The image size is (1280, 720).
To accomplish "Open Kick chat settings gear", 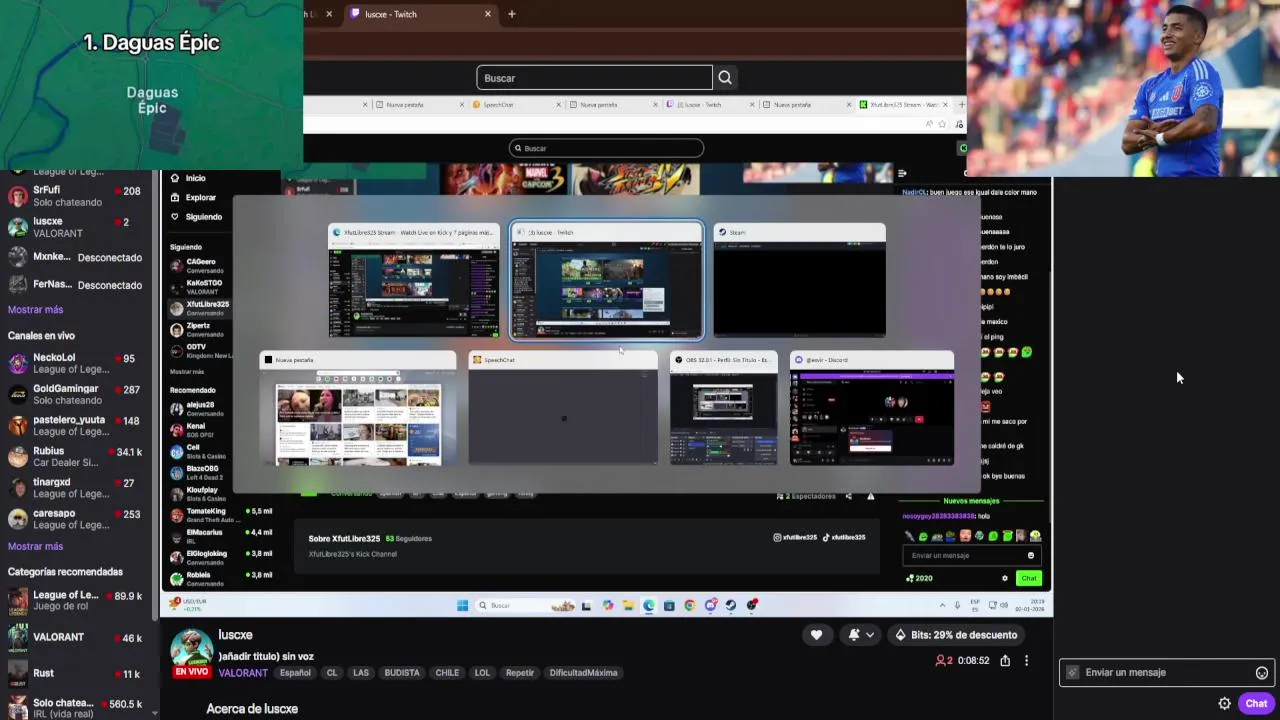I will pos(1005,578).
